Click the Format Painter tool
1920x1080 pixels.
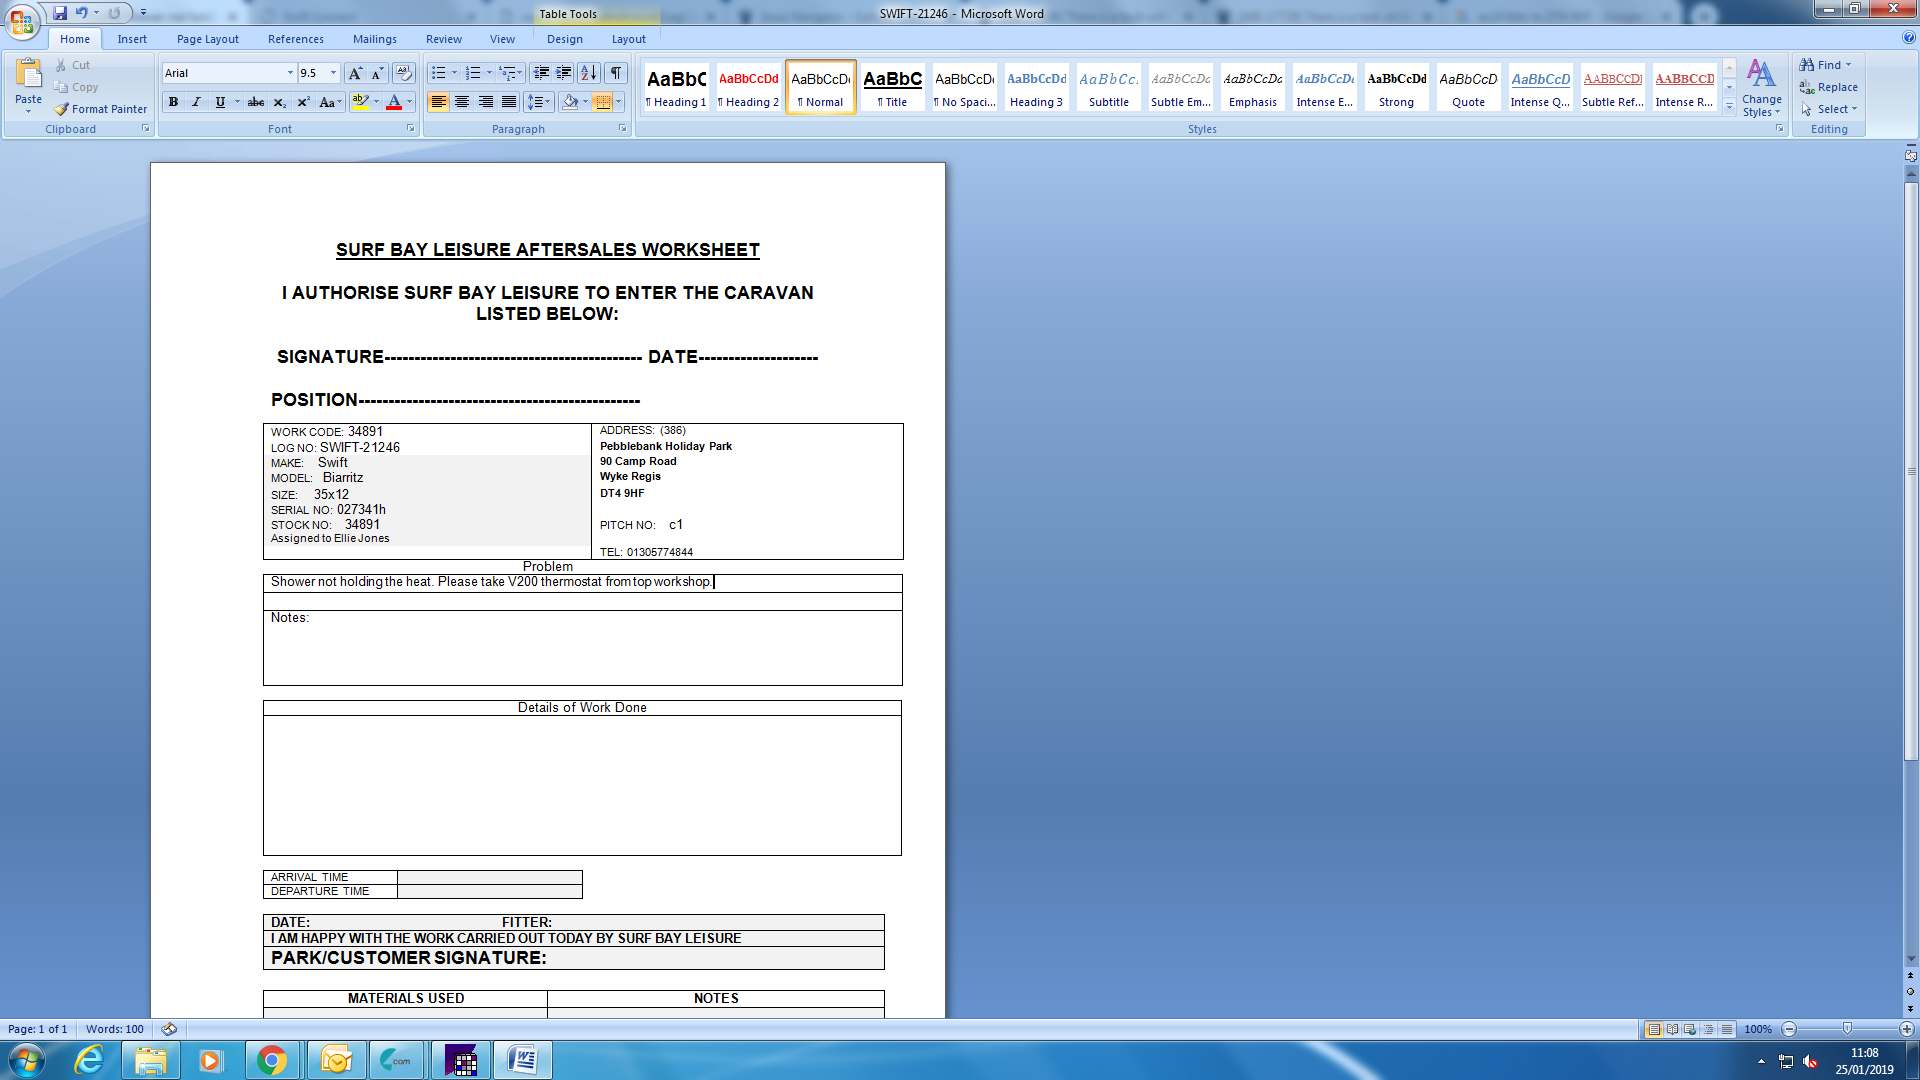click(101, 109)
